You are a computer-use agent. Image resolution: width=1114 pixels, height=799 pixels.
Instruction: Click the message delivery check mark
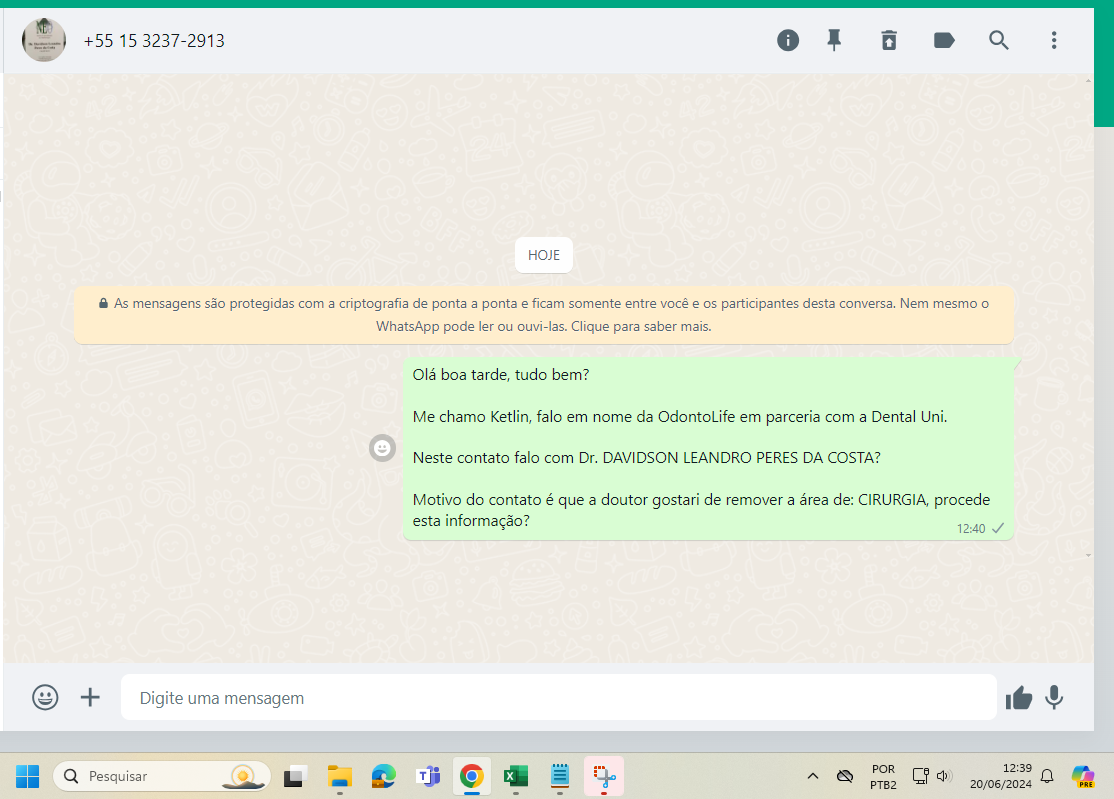pyautogui.click(x=997, y=528)
